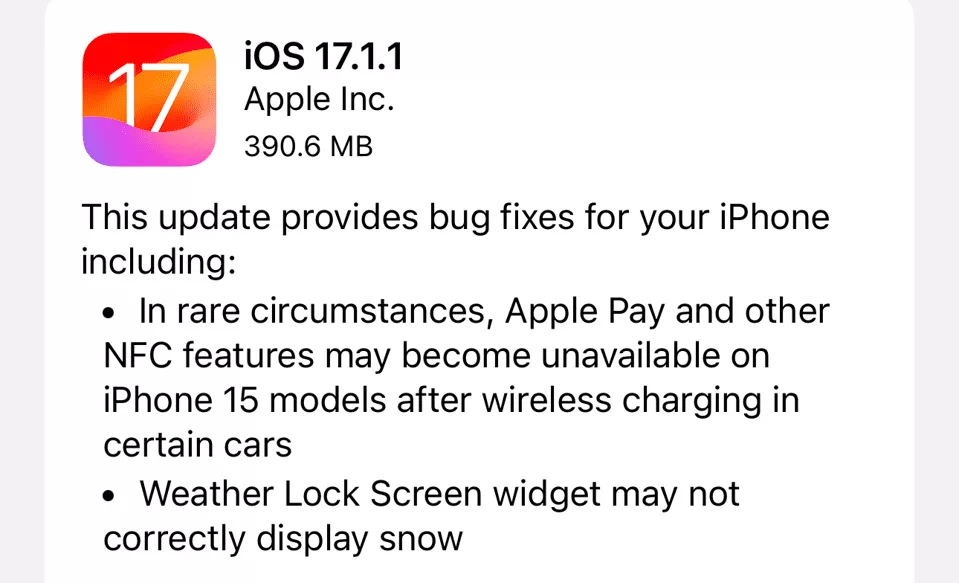Click the second bullet point dot
This screenshot has width=959, height=583.
(109, 496)
